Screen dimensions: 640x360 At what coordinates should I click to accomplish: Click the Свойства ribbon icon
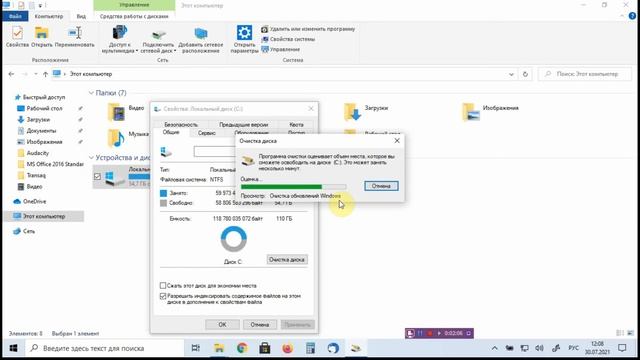pyautogui.click(x=17, y=36)
